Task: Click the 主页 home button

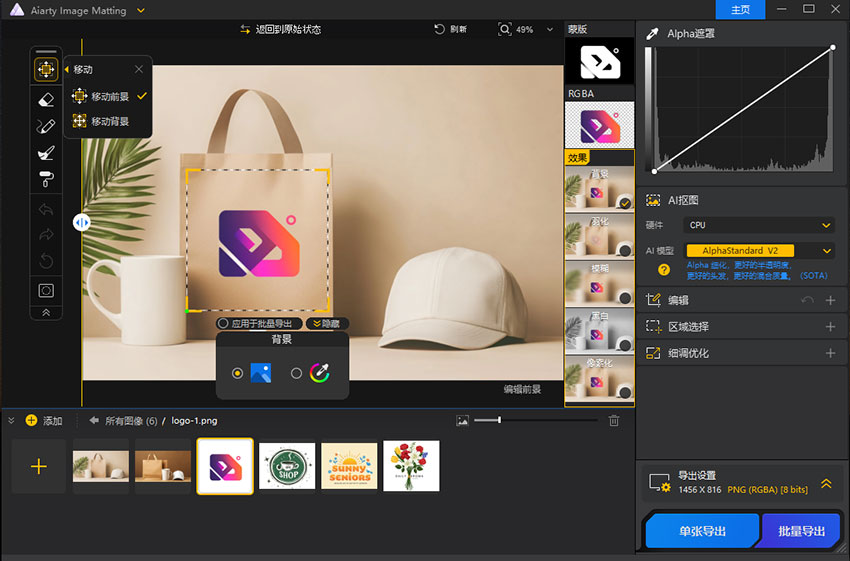Action: pyautogui.click(x=740, y=10)
